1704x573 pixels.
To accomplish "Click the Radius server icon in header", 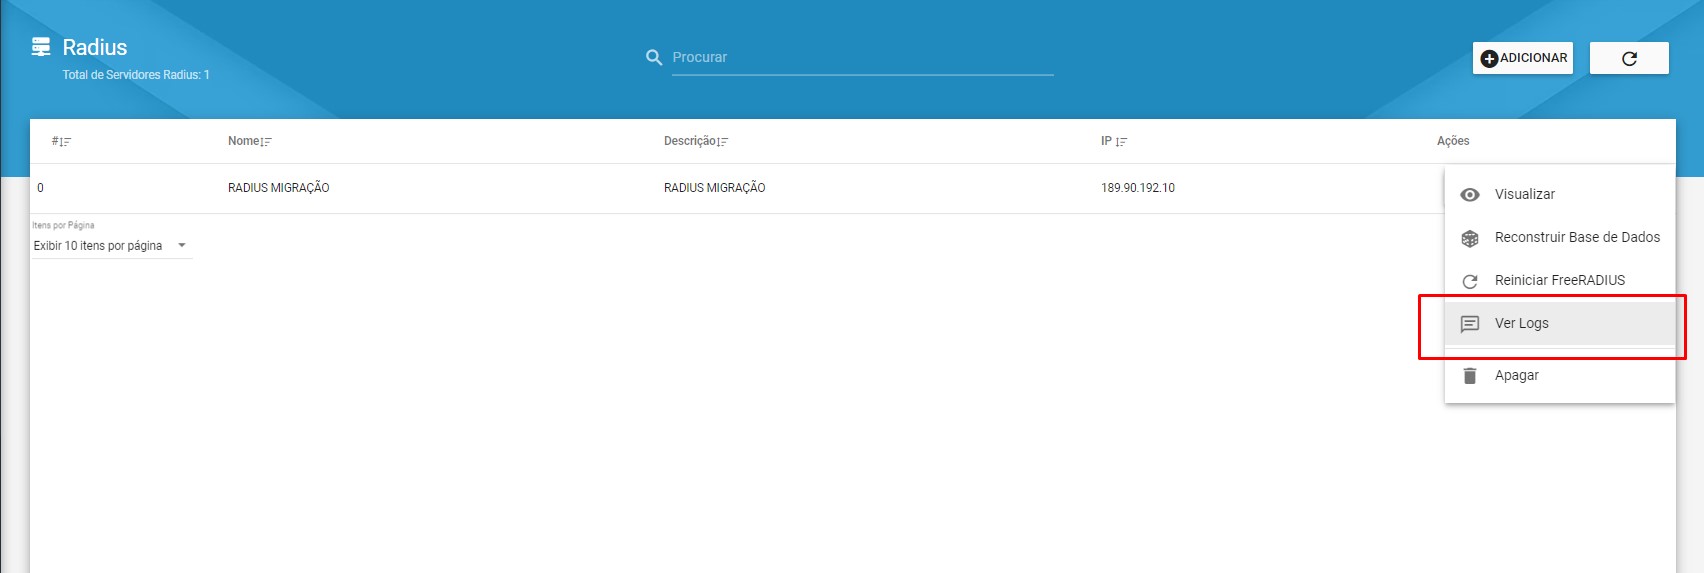I will tap(41, 46).
